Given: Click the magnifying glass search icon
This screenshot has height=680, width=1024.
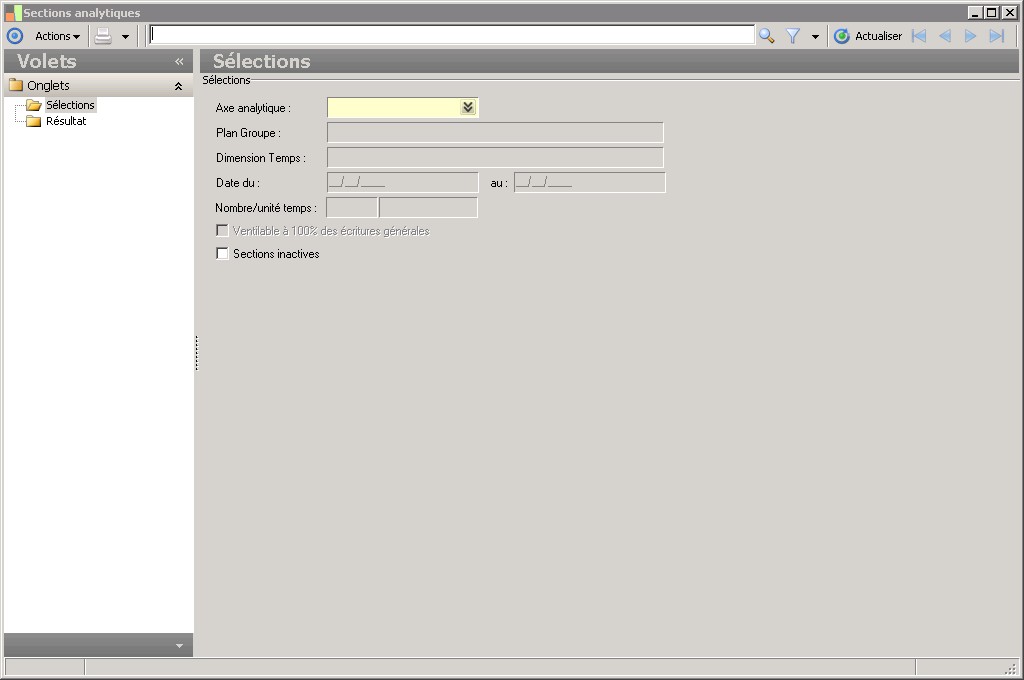Looking at the screenshot, I should coord(767,36).
